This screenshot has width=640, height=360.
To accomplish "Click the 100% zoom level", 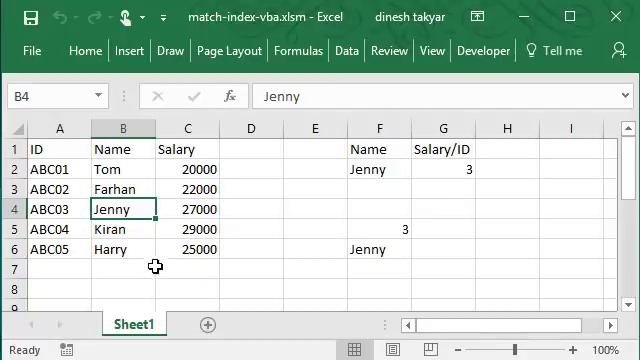I will click(605, 350).
